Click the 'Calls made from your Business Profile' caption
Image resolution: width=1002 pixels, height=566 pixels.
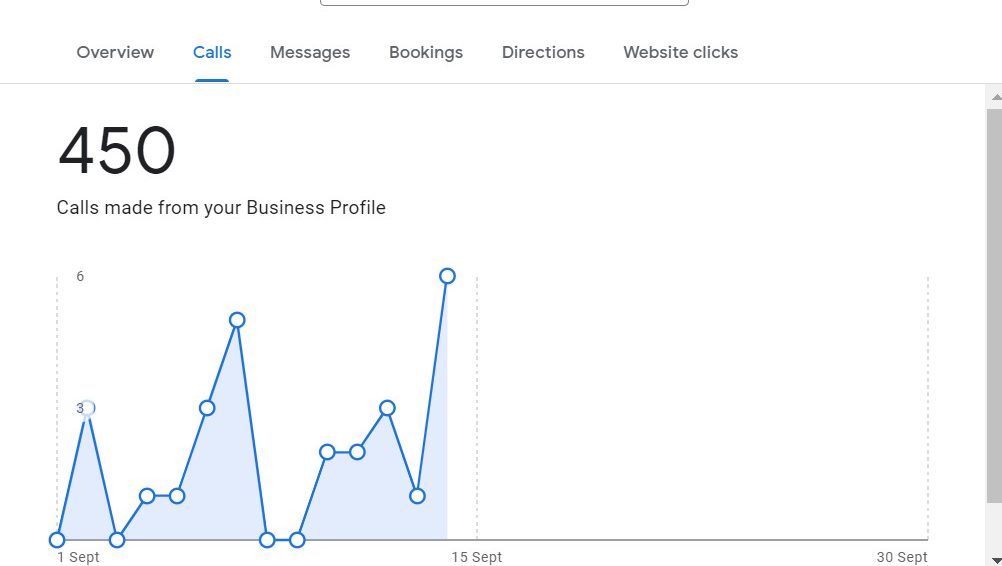click(x=221, y=208)
